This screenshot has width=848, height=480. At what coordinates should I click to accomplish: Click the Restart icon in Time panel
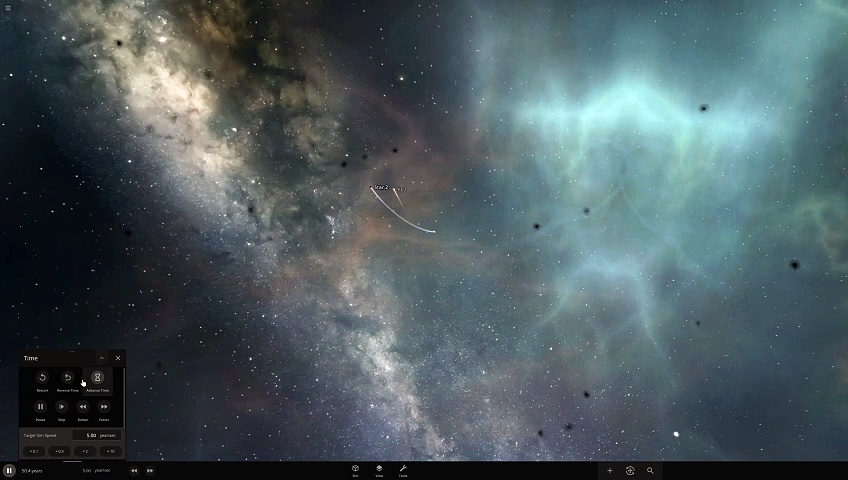point(42,378)
